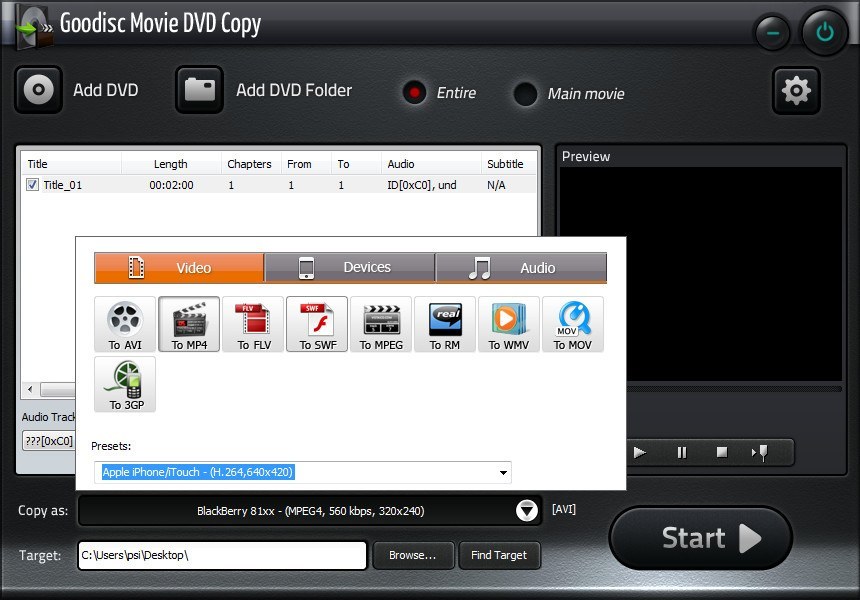
Task: Open settings via the gear icon
Action: pos(796,90)
